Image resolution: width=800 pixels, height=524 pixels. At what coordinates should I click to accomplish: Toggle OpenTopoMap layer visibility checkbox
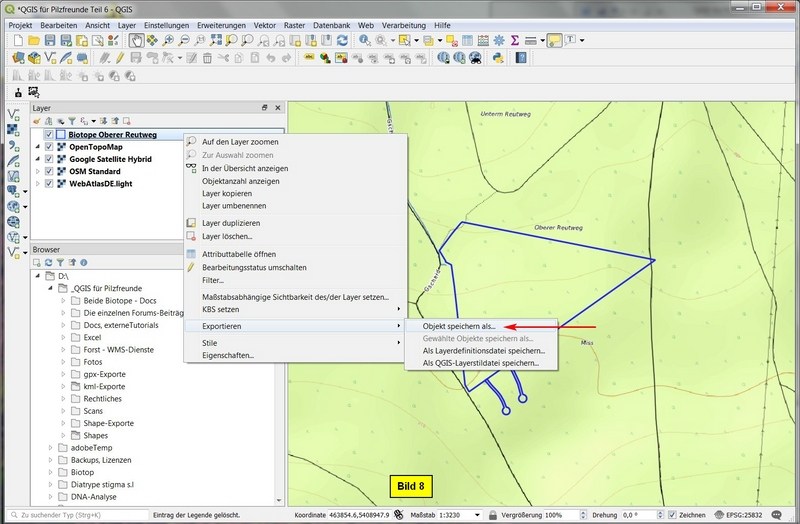pyautogui.click(x=49, y=147)
